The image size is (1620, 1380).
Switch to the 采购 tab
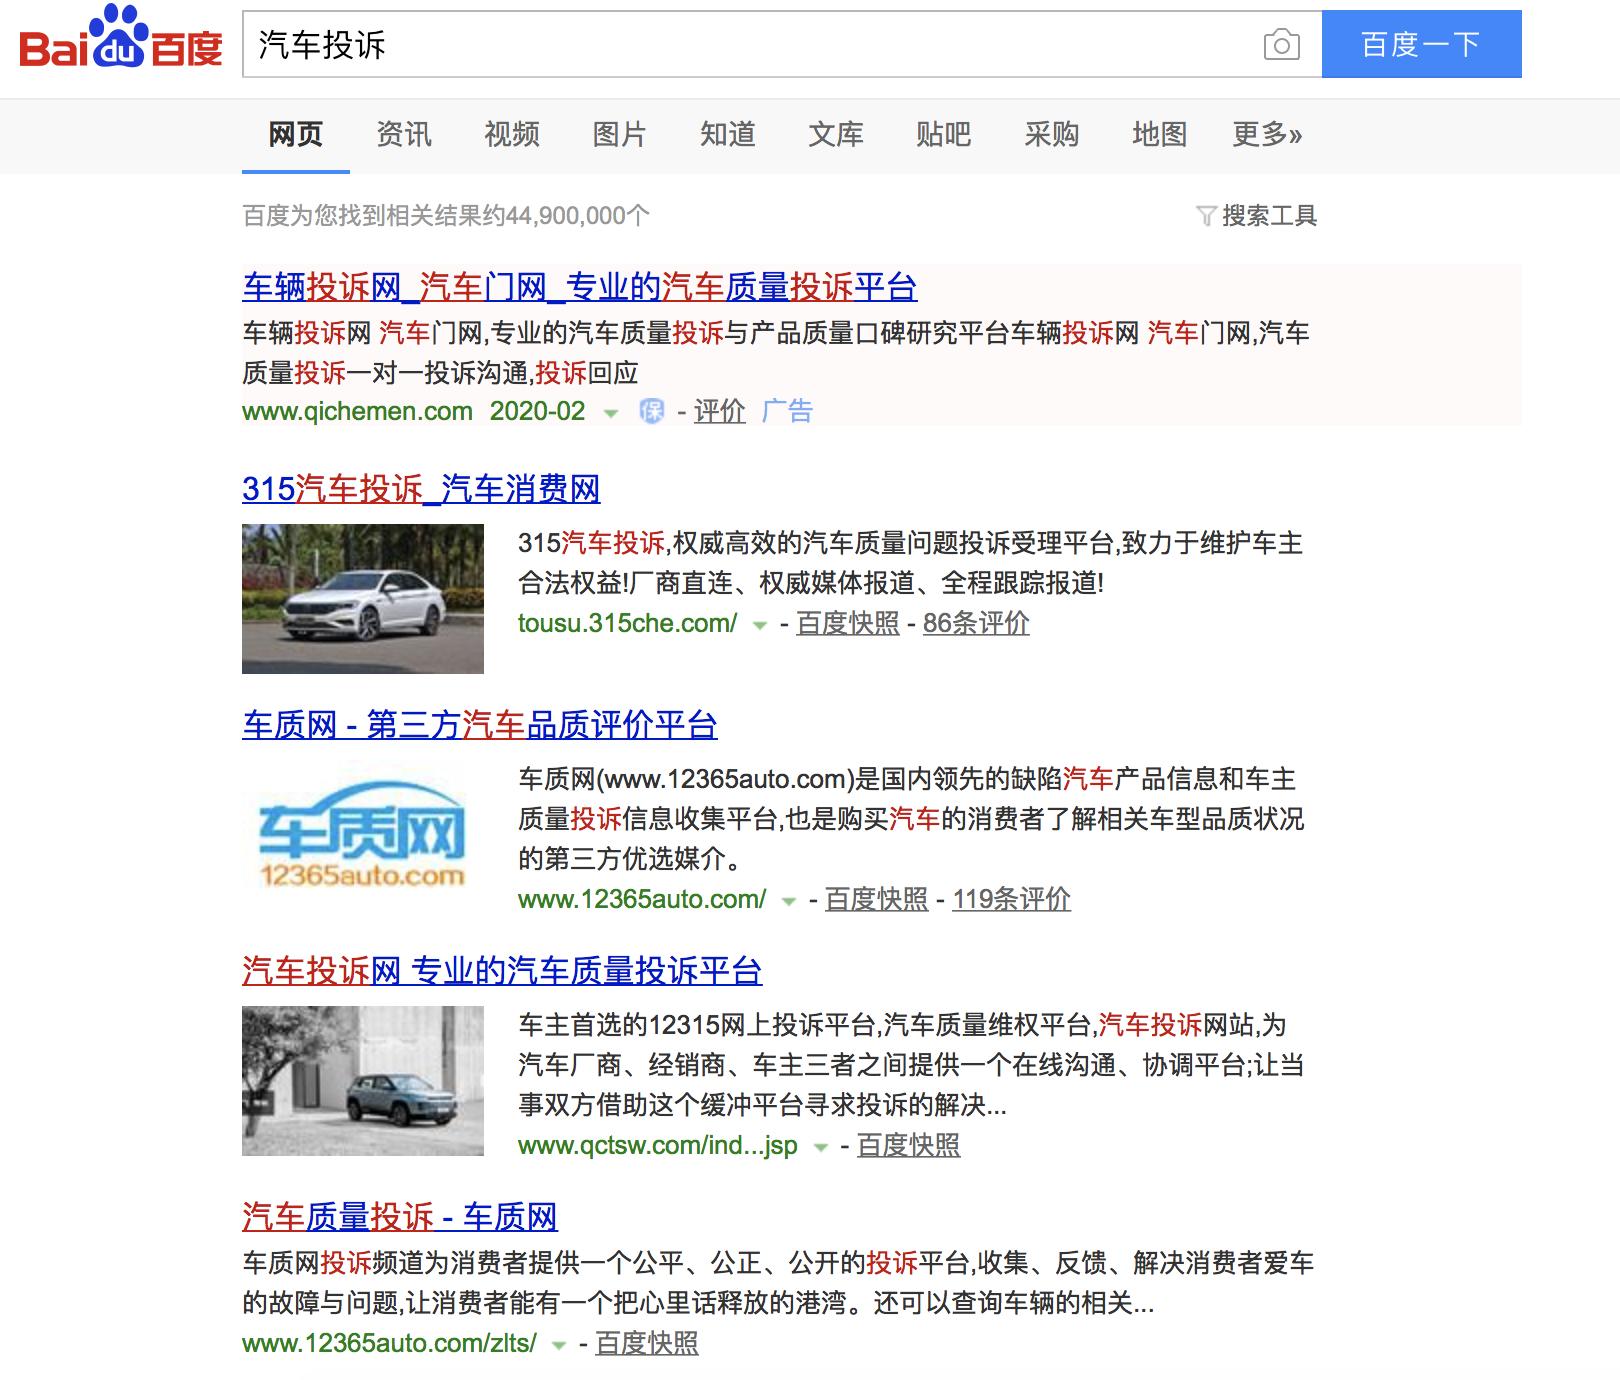(1051, 134)
